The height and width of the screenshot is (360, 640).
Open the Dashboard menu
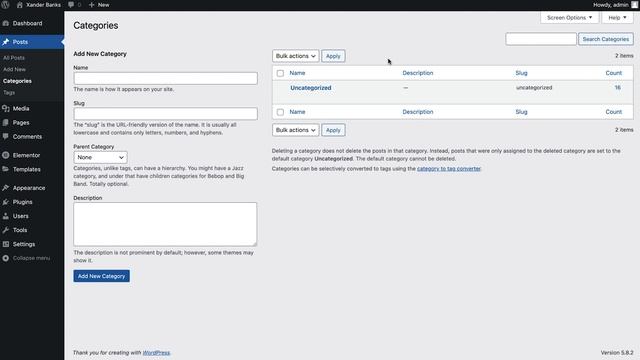click(x=27, y=23)
